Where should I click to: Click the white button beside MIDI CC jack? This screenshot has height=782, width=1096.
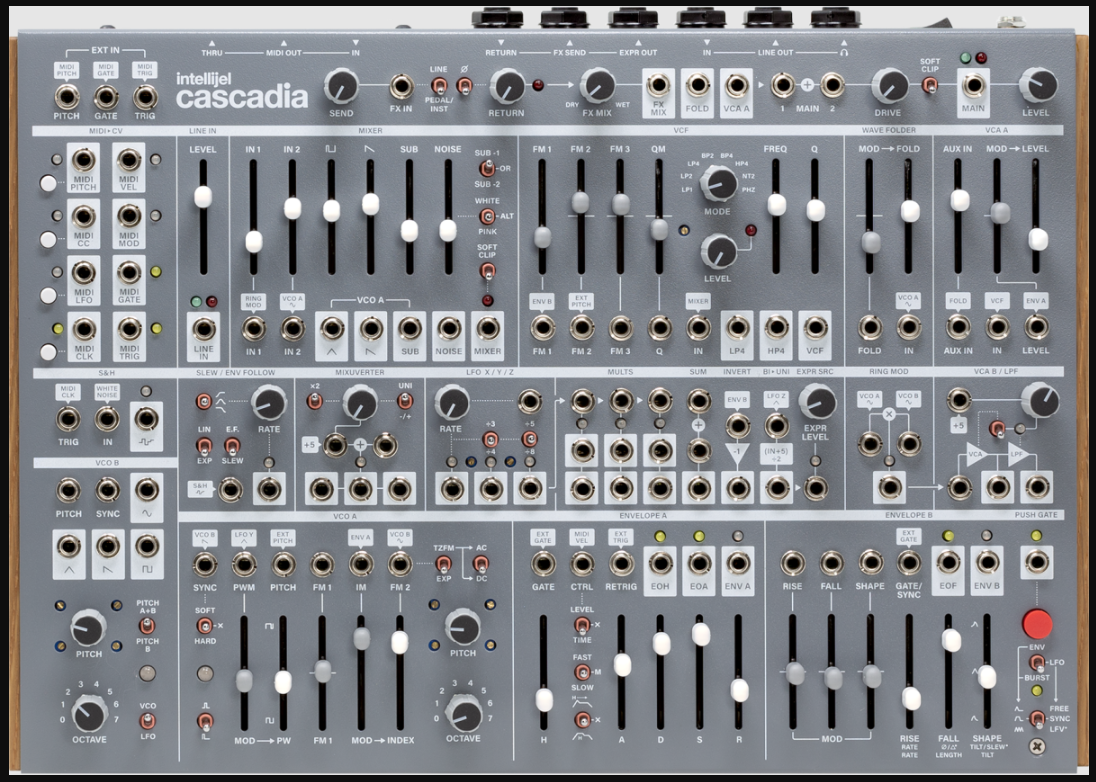click(48, 240)
